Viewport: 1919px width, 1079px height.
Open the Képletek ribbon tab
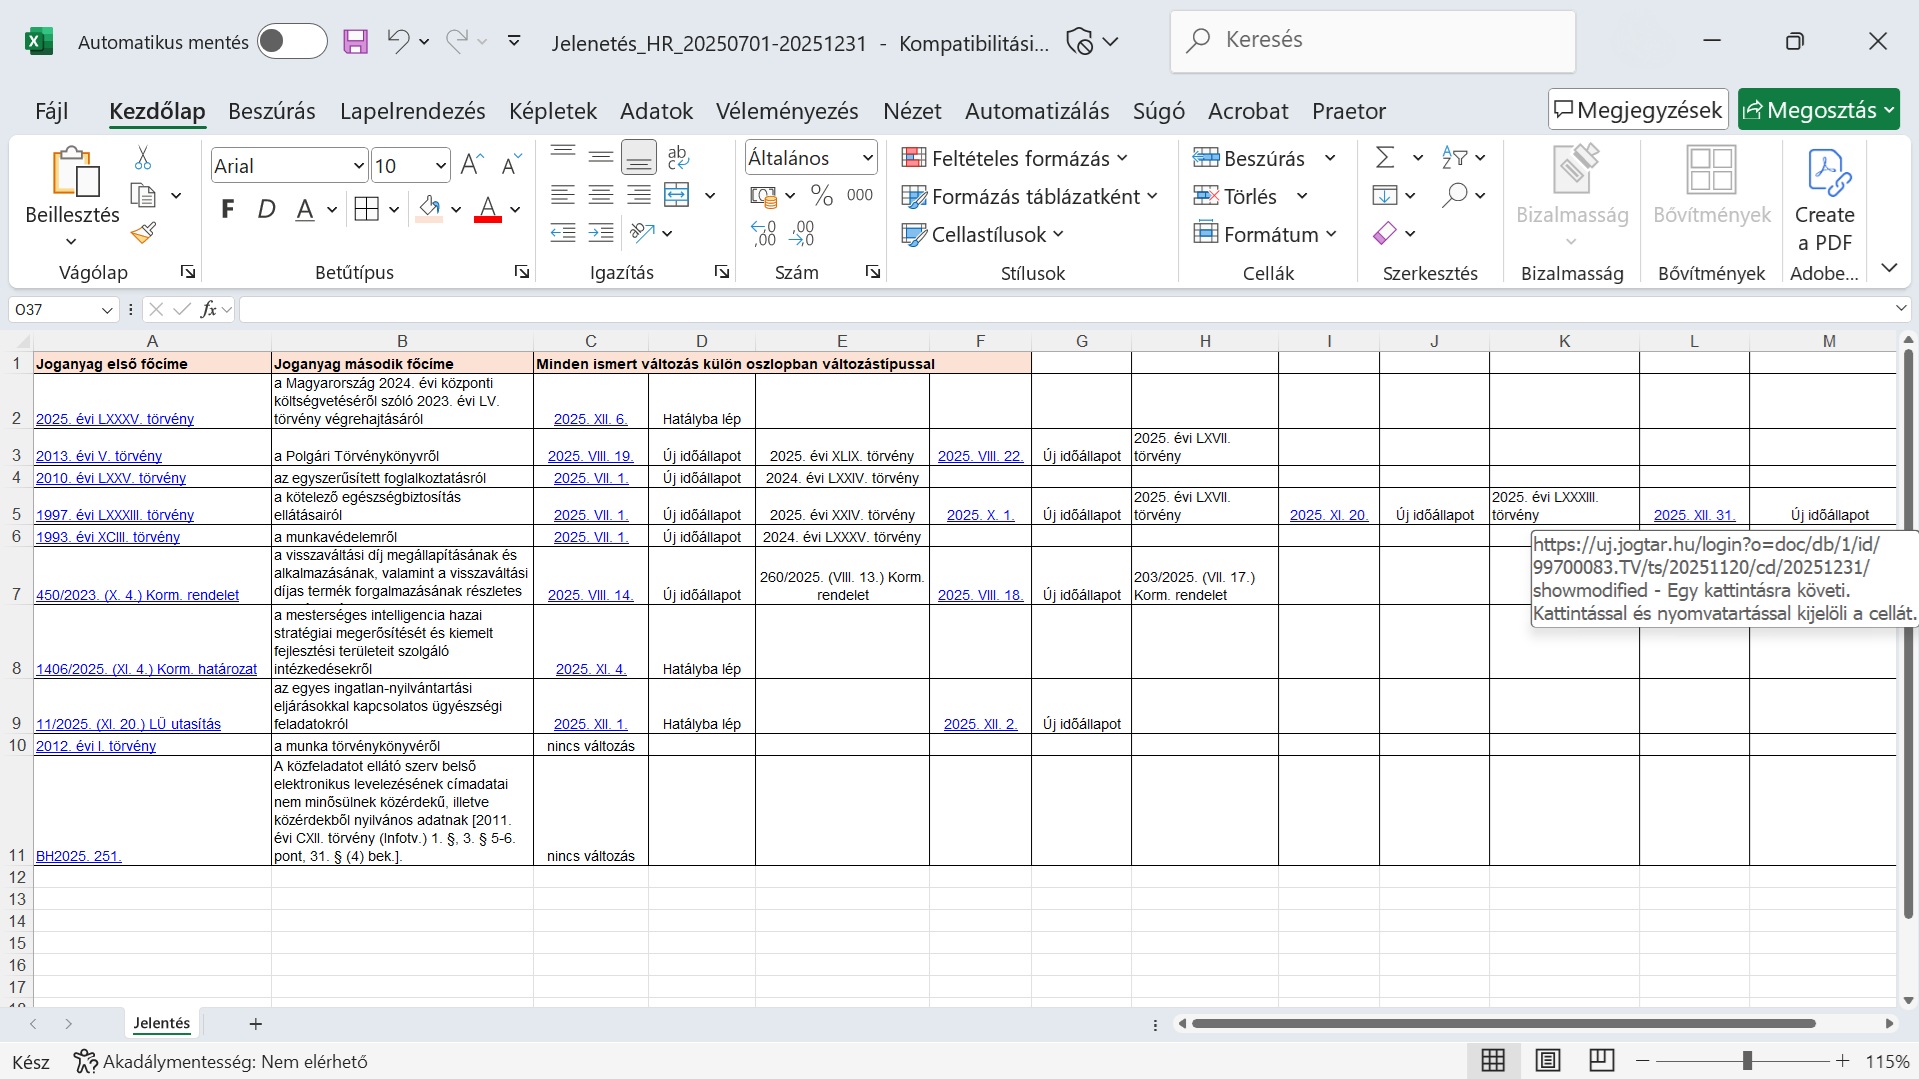coord(552,111)
